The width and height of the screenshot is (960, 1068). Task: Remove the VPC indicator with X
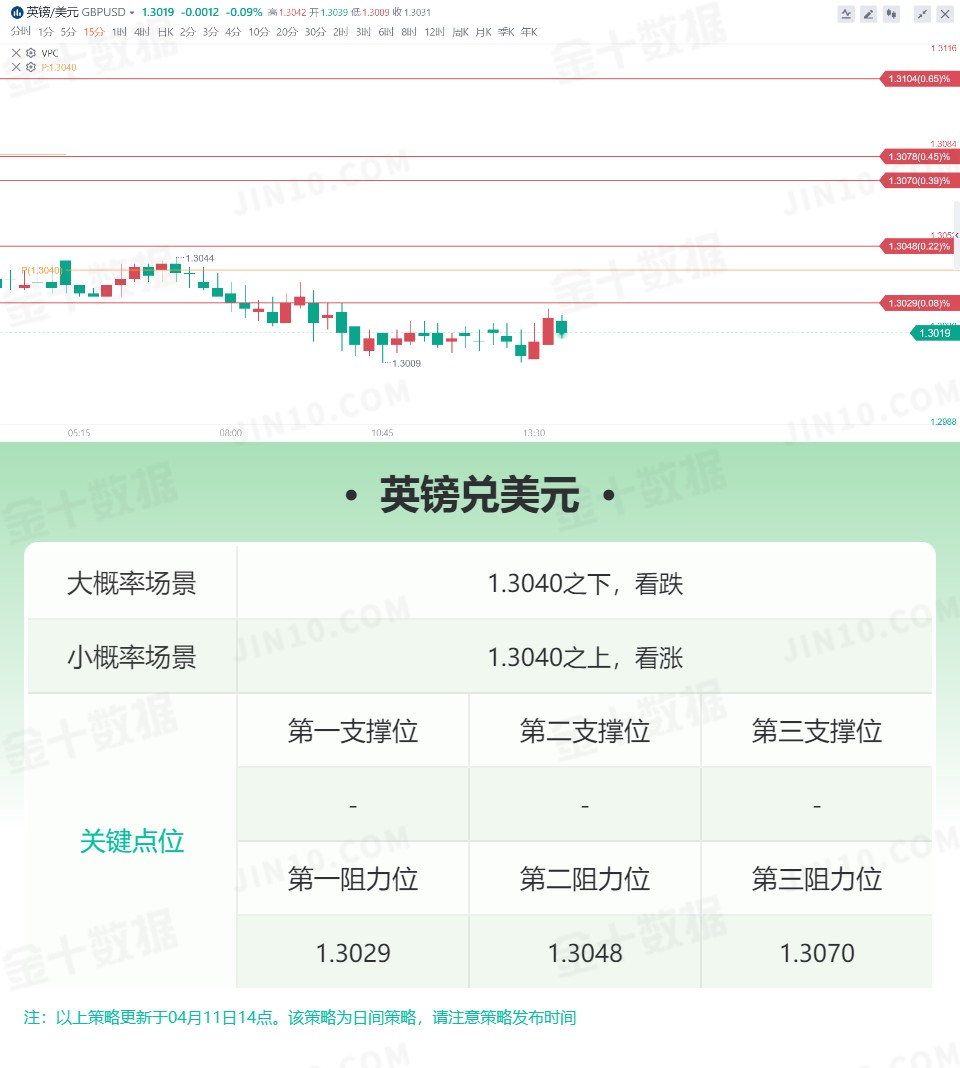pyautogui.click(x=16, y=53)
